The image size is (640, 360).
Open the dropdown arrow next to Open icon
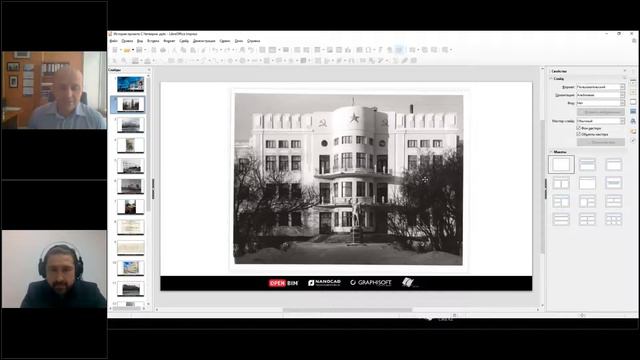pyautogui.click(x=133, y=50)
